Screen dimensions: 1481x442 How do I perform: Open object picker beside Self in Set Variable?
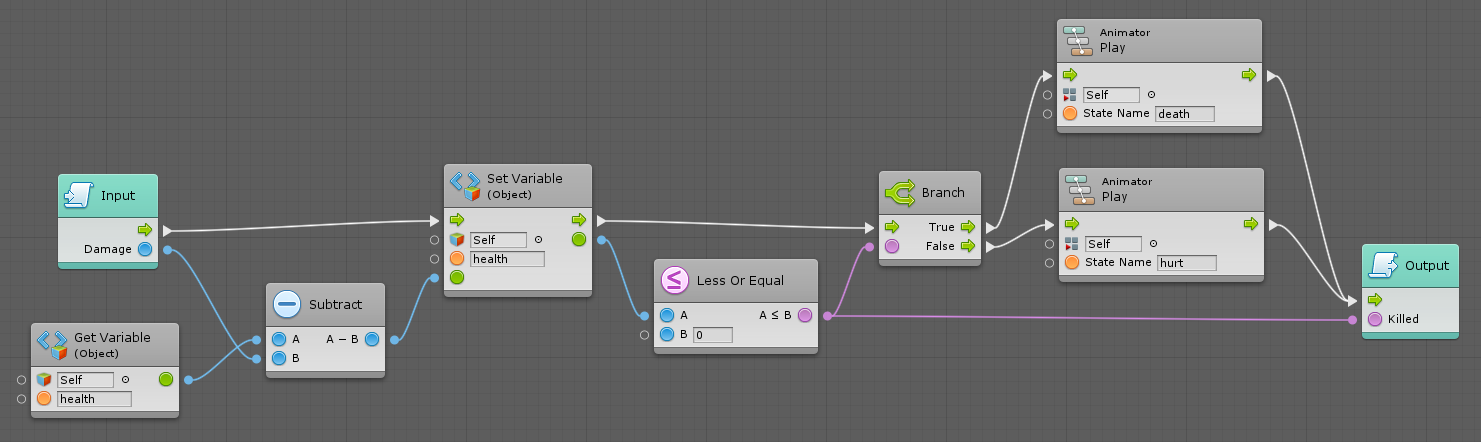539,240
